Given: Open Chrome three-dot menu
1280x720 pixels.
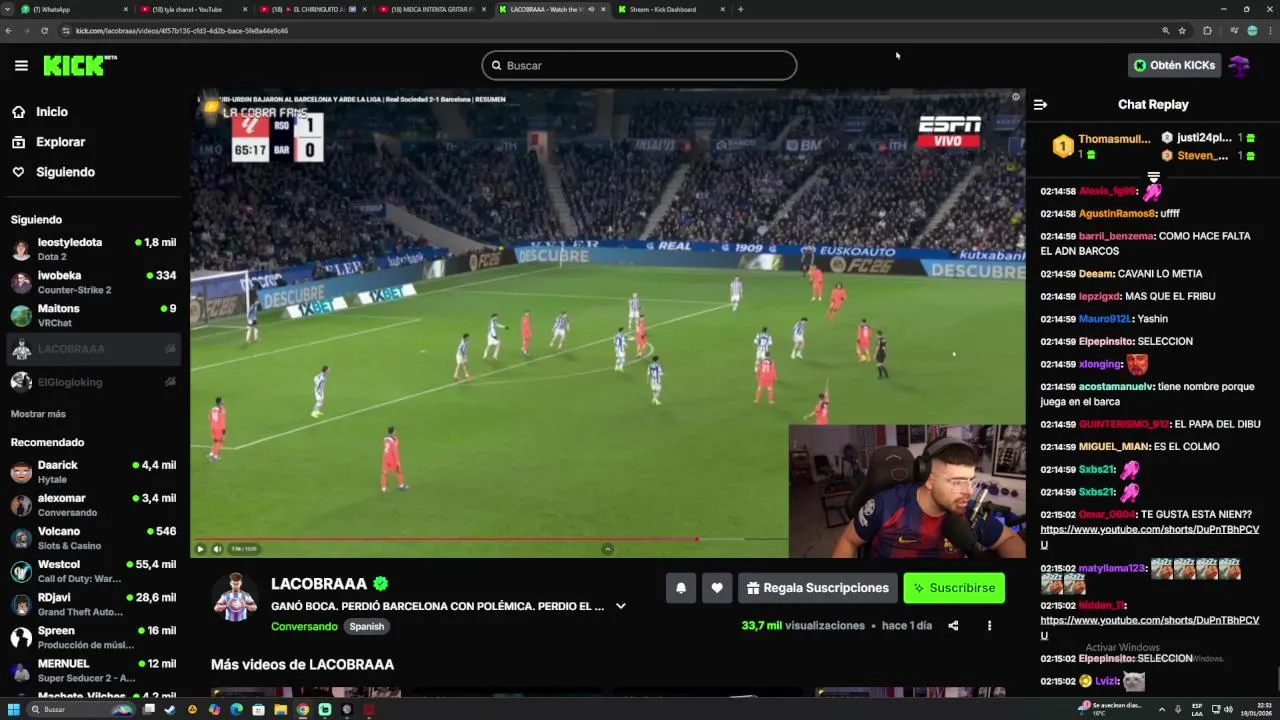Looking at the screenshot, I should click(1269, 31).
